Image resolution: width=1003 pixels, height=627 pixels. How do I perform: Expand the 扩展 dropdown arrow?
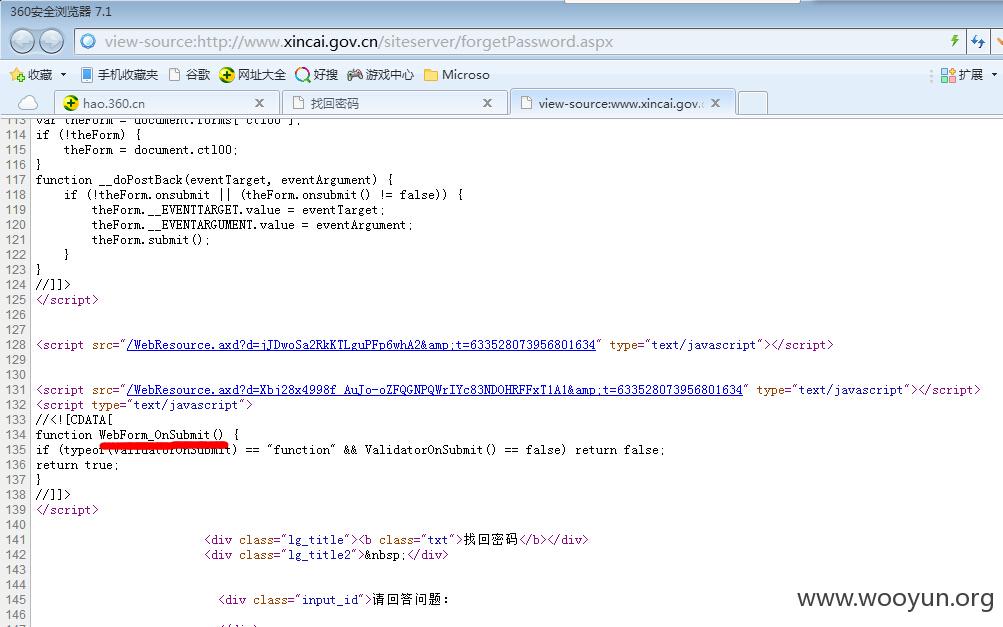pos(994,75)
